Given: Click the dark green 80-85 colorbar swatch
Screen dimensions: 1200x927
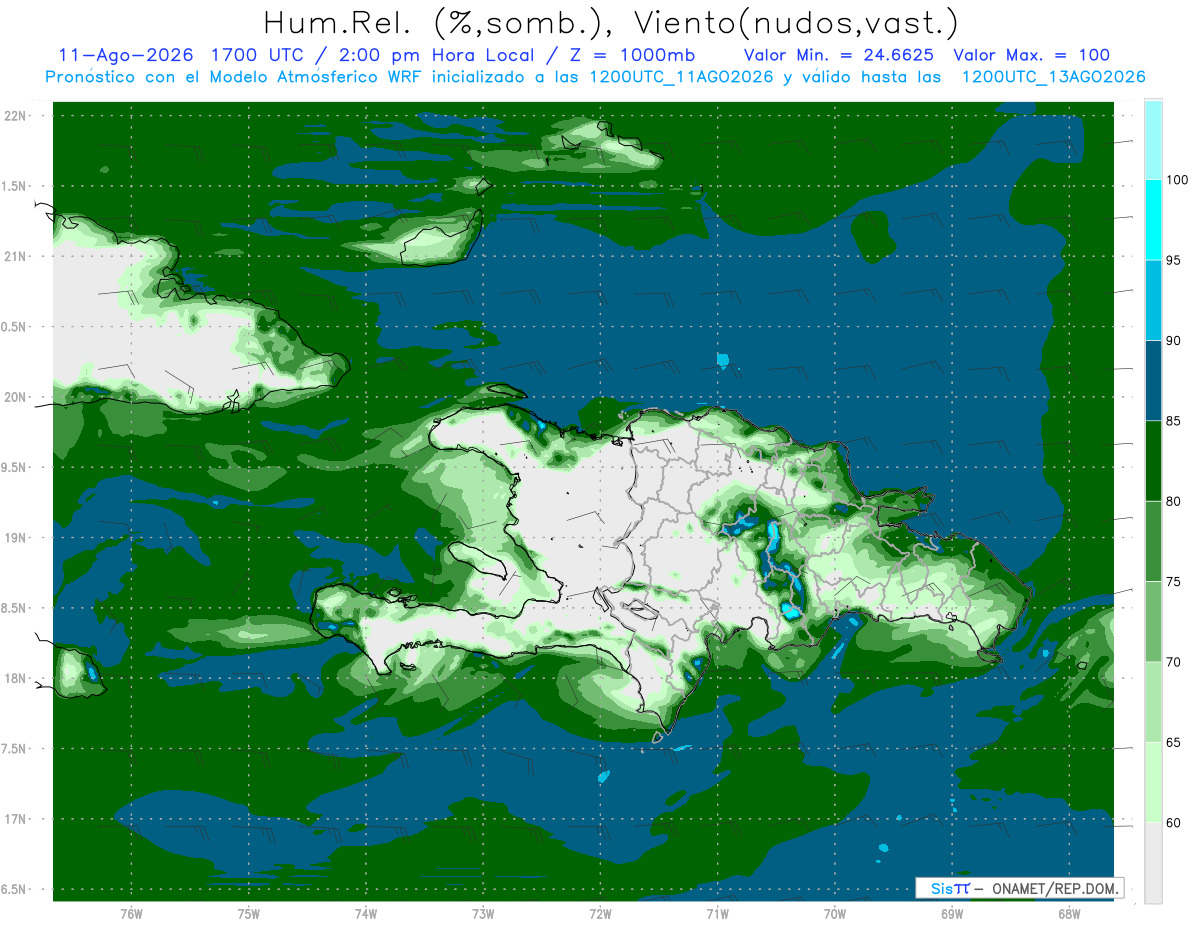Looking at the screenshot, I should click(x=1153, y=461).
